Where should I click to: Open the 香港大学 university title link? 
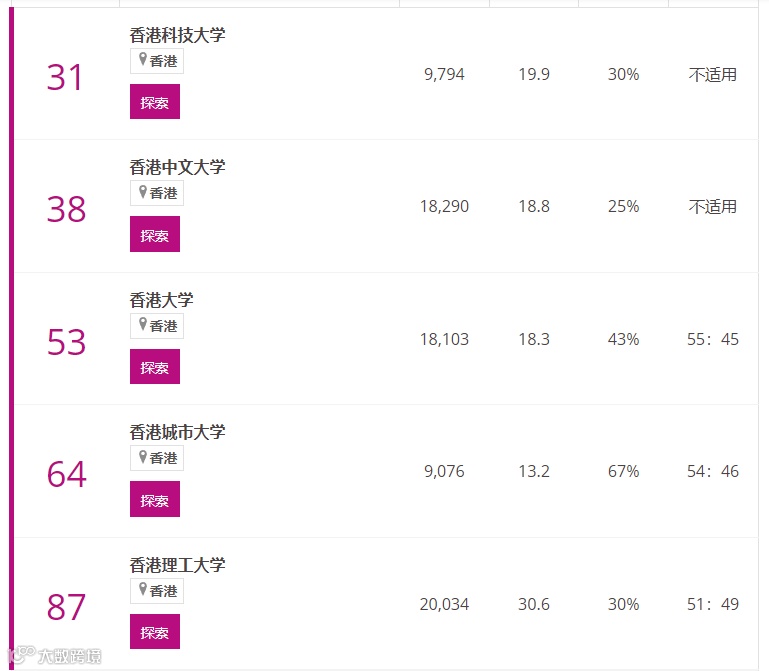tap(161, 300)
